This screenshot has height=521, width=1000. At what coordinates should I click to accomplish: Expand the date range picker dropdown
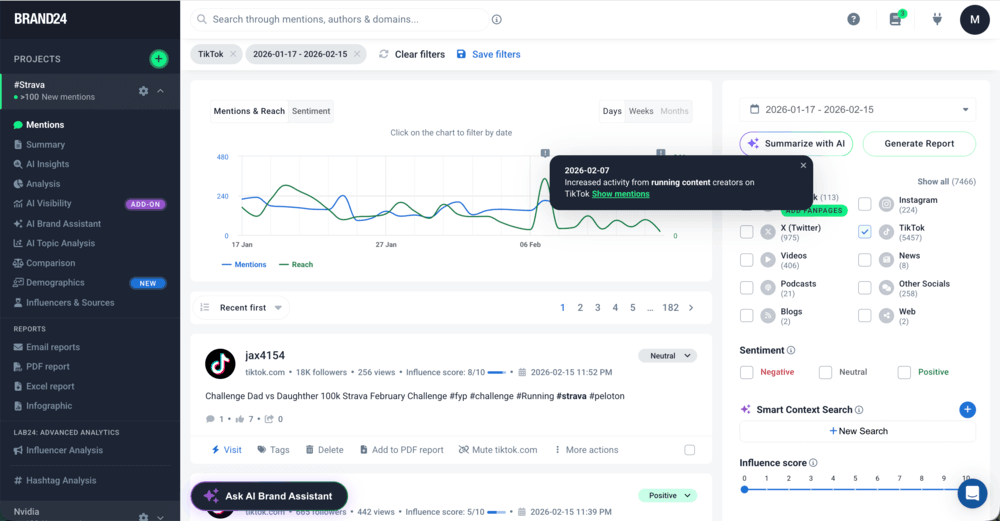coord(965,110)
